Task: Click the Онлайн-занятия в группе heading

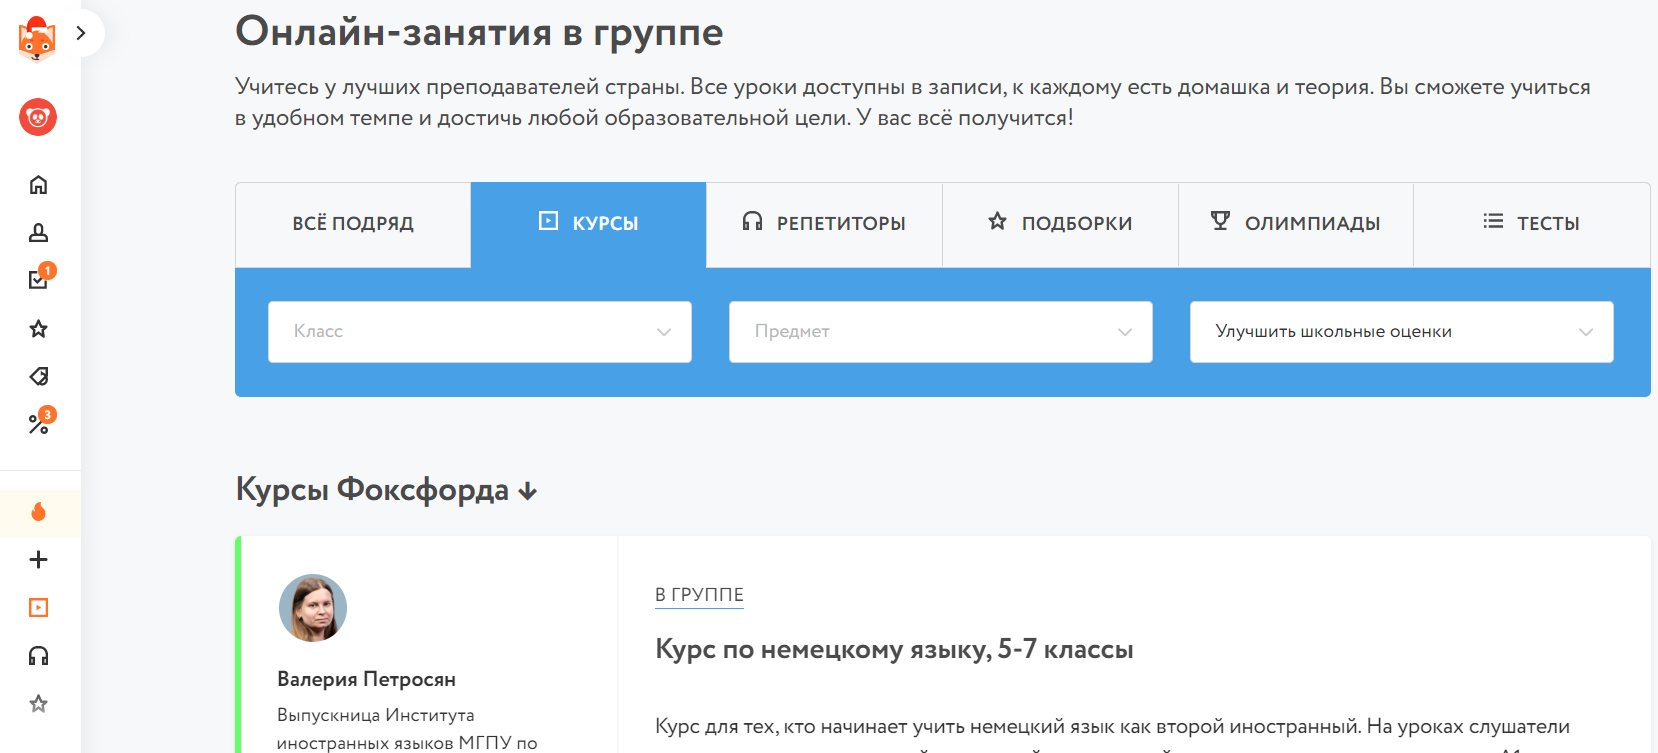Action: [479, 32]
